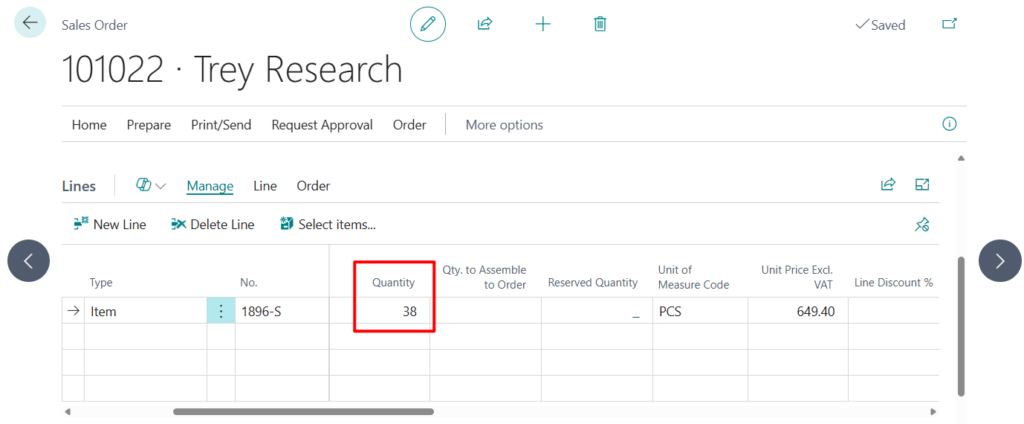Toggle the pencil edit mode icon
This screenshot has width=1024, height=424.
[428, 24]
